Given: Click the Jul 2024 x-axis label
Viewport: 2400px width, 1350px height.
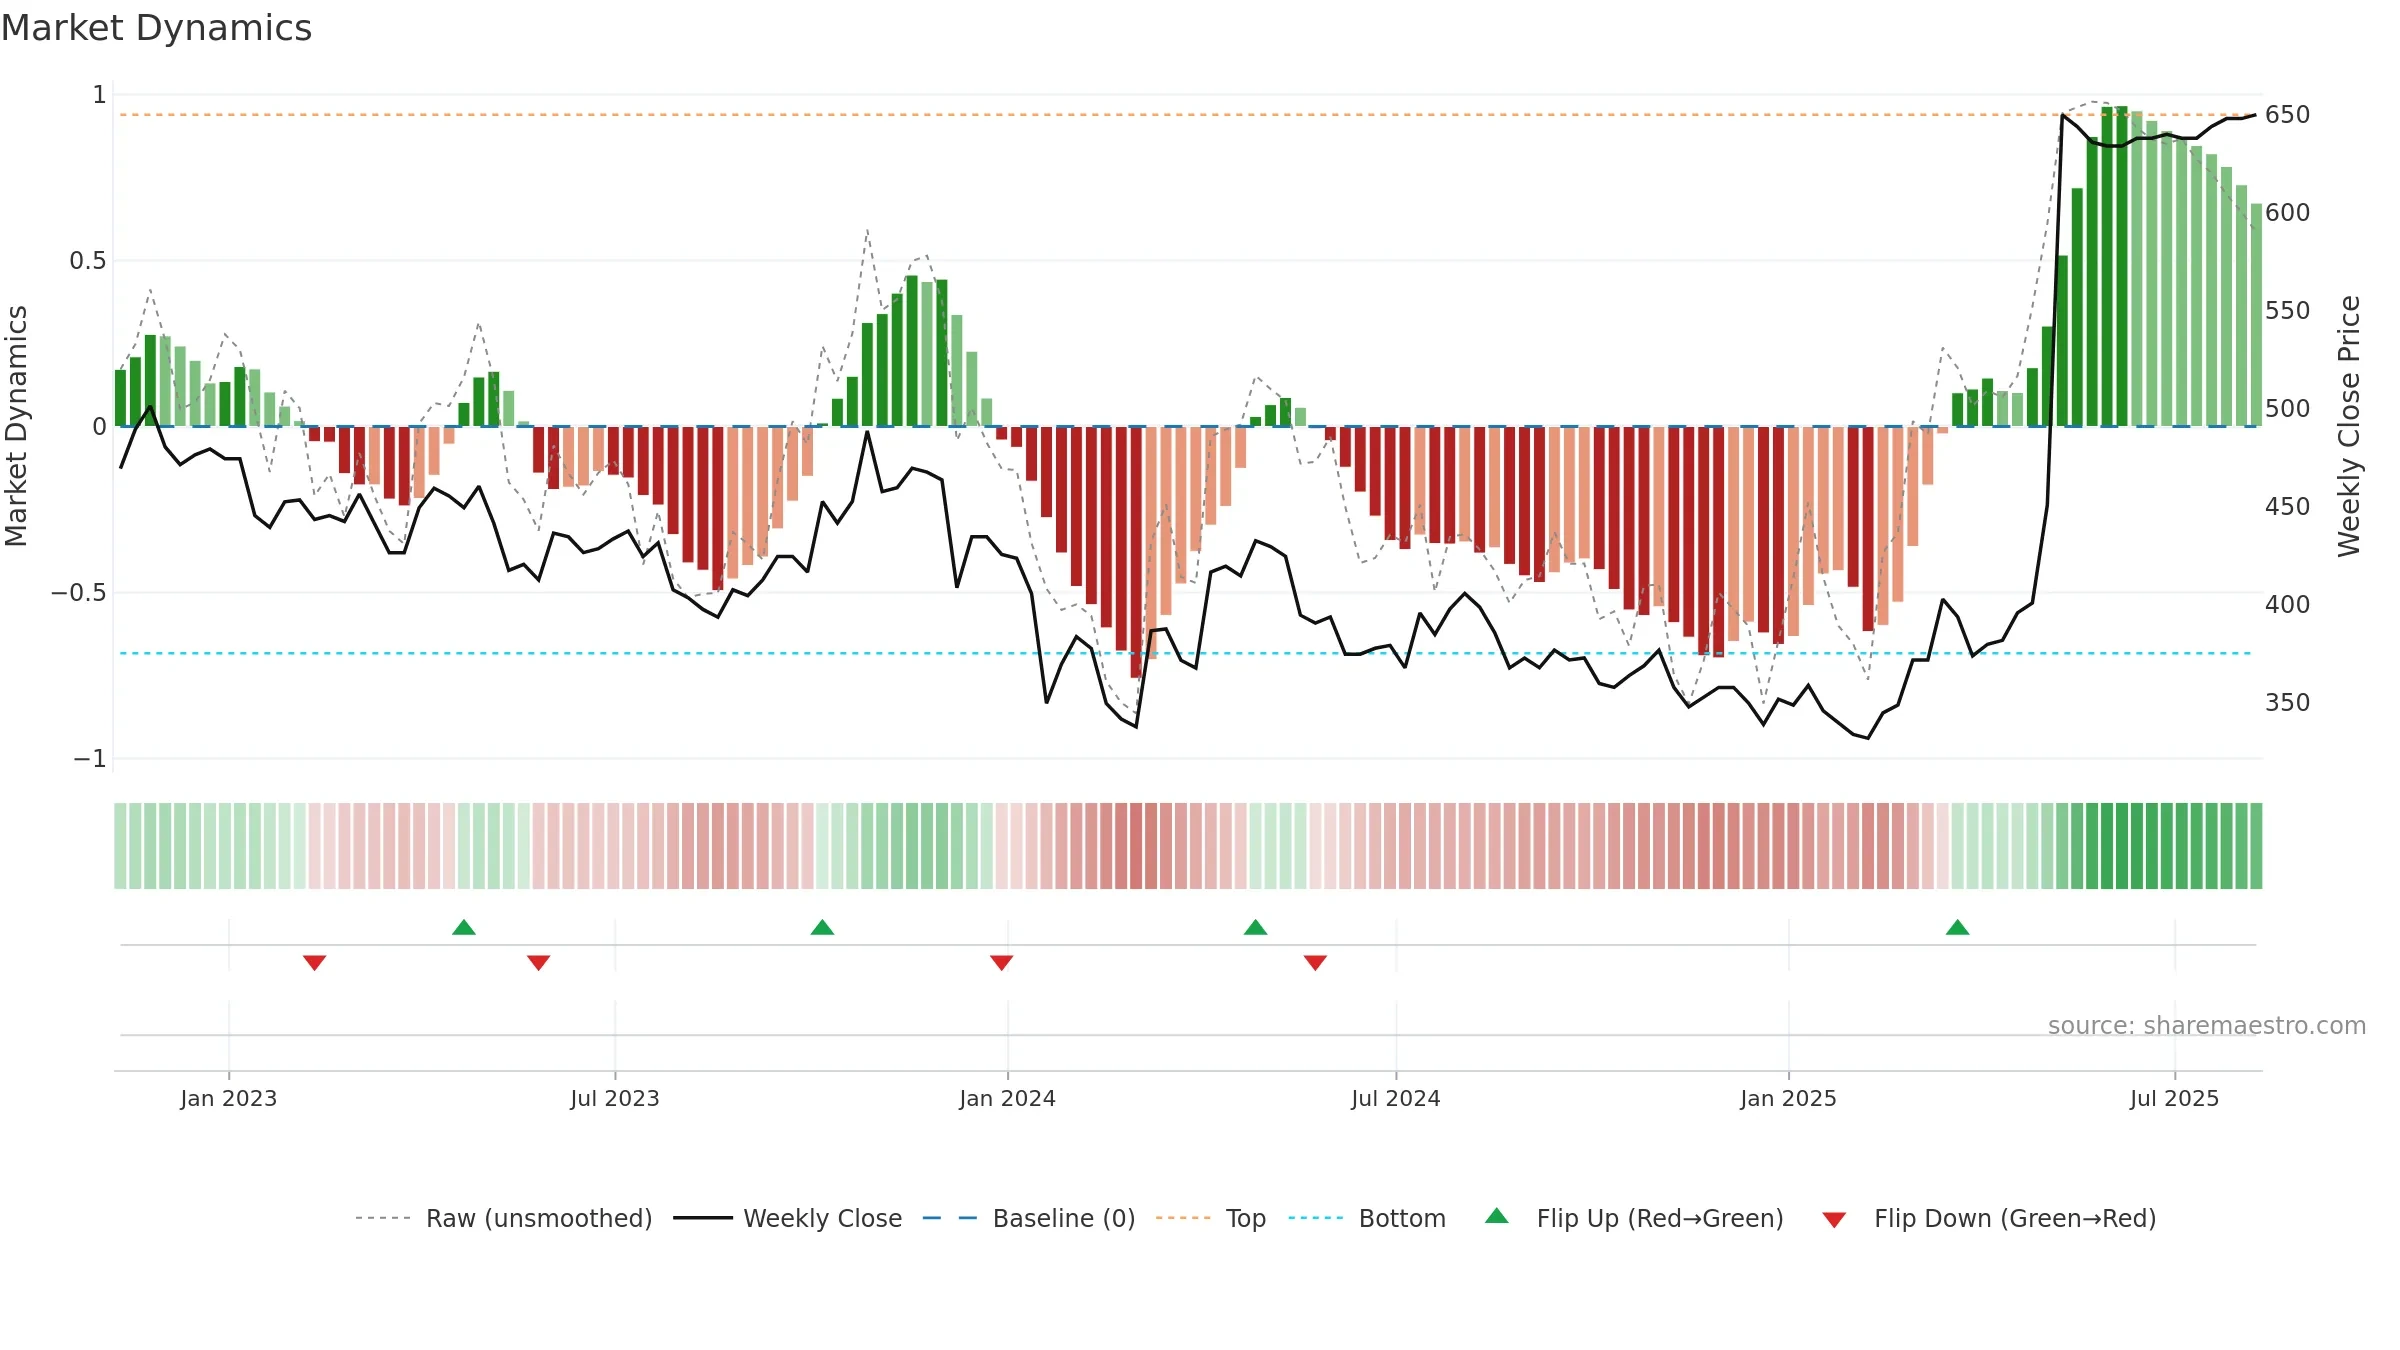Looking at the screenshot, I should pyautogui.click(x=1396, y=1098).
